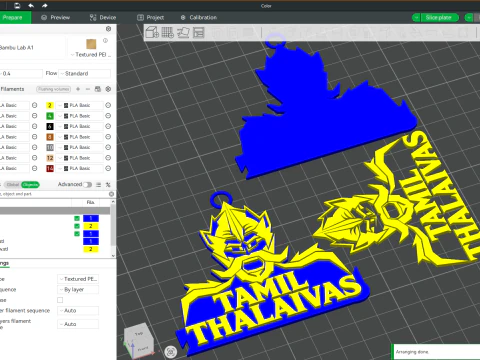Click the Slice plate button

pyautogui.click(x=439, y=18)
